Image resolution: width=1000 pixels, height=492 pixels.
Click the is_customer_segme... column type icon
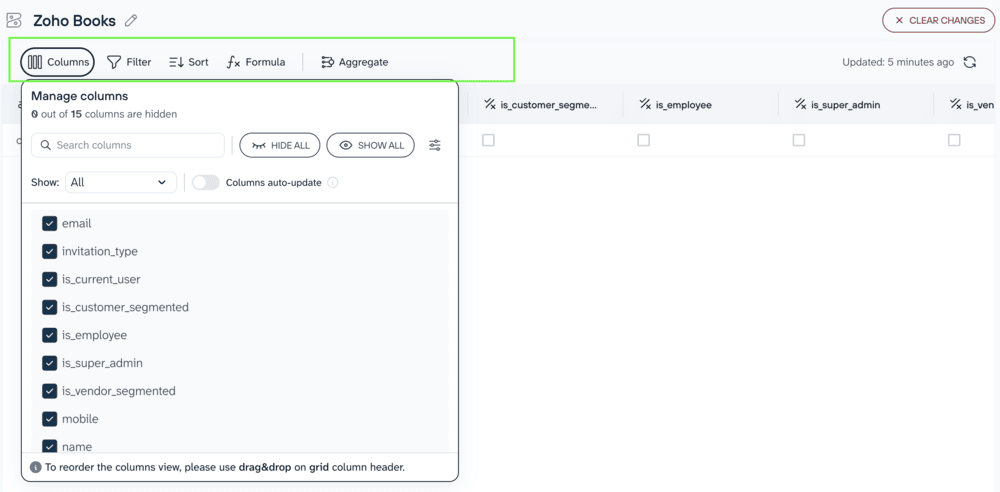pyautogui.click(x=490, y=104)
